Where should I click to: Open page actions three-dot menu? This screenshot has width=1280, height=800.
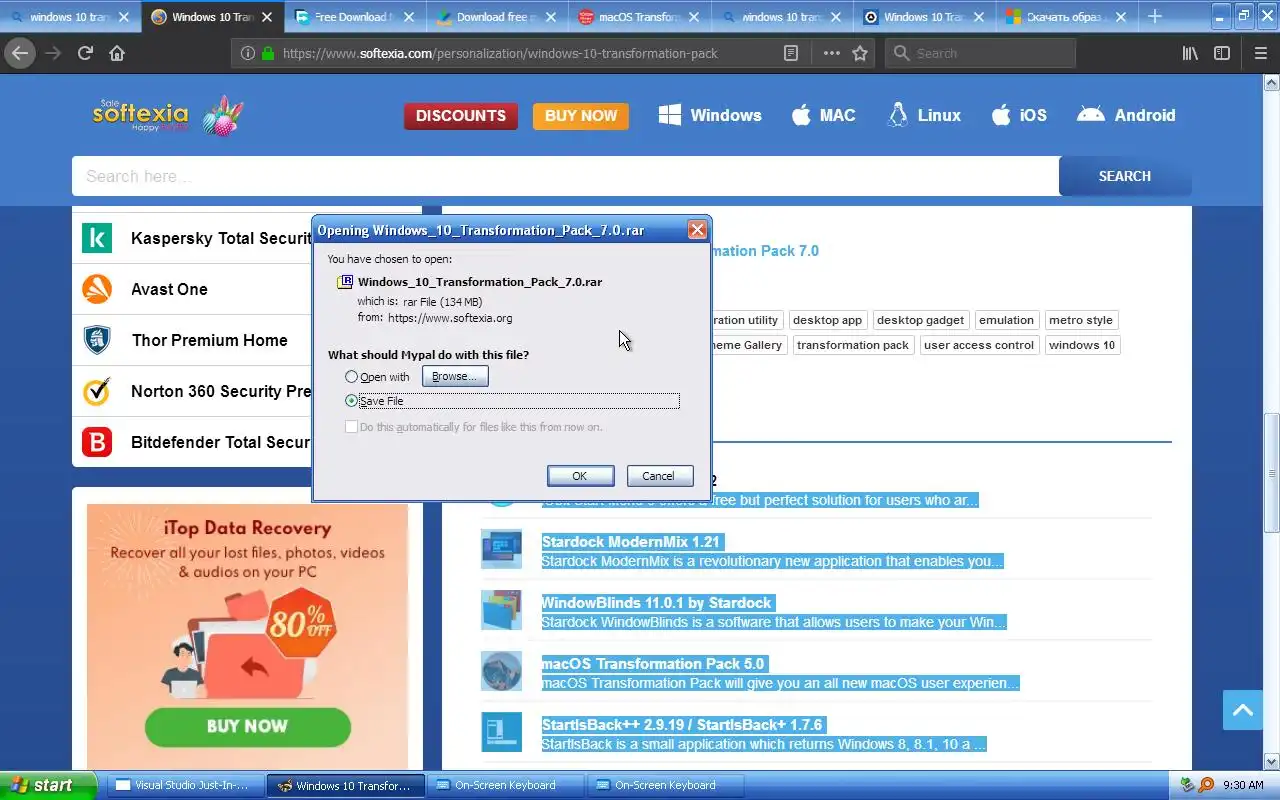(x=832, y=53)
